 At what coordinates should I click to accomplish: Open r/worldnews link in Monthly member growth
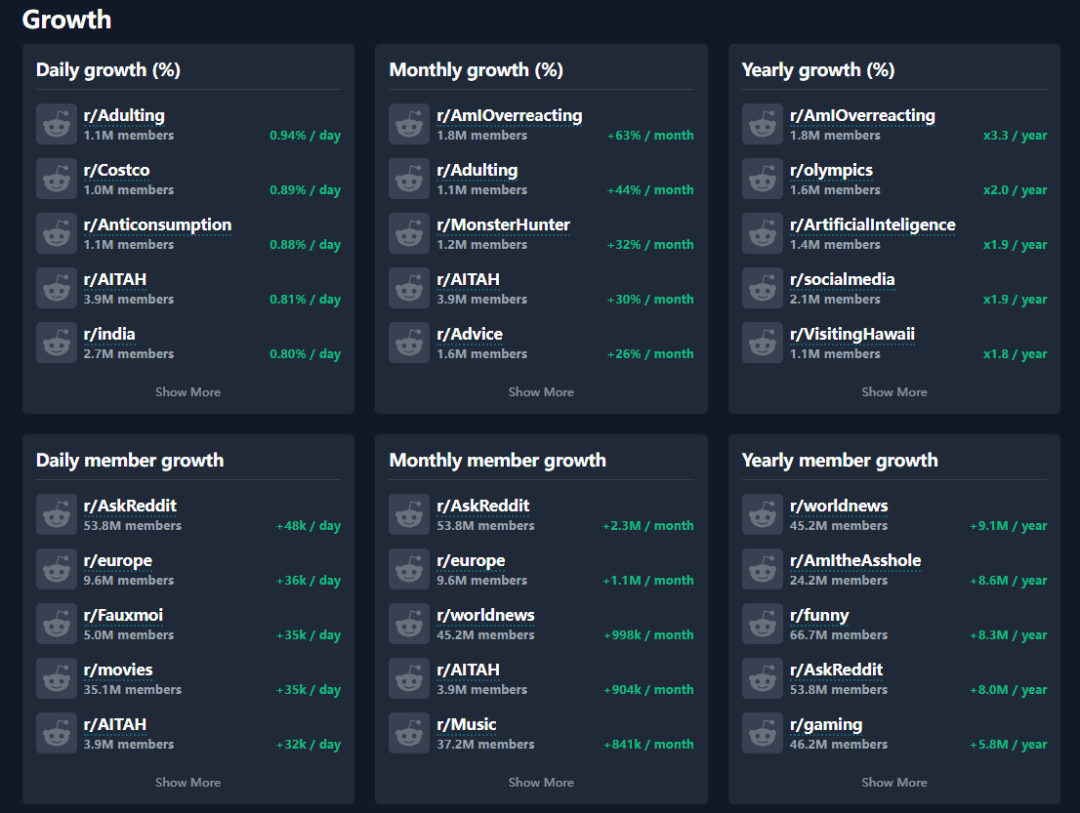[486, 615]
